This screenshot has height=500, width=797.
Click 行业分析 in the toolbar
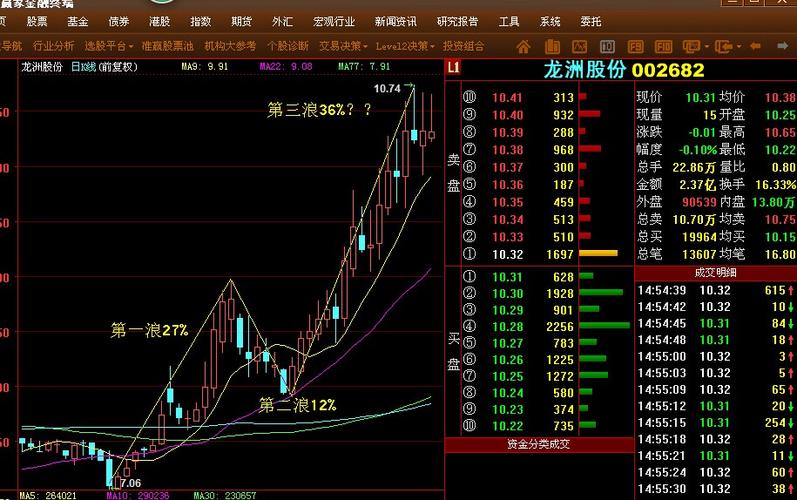(54, 46)
